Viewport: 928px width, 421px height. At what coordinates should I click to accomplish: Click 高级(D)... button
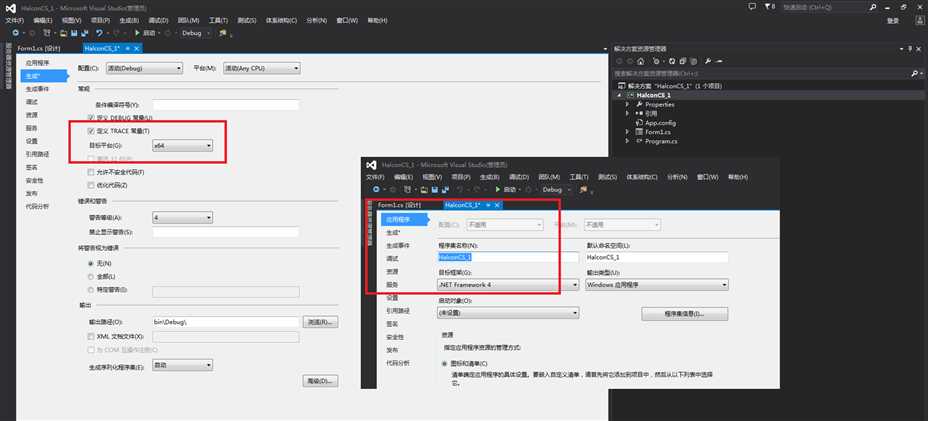pos(321,381)
